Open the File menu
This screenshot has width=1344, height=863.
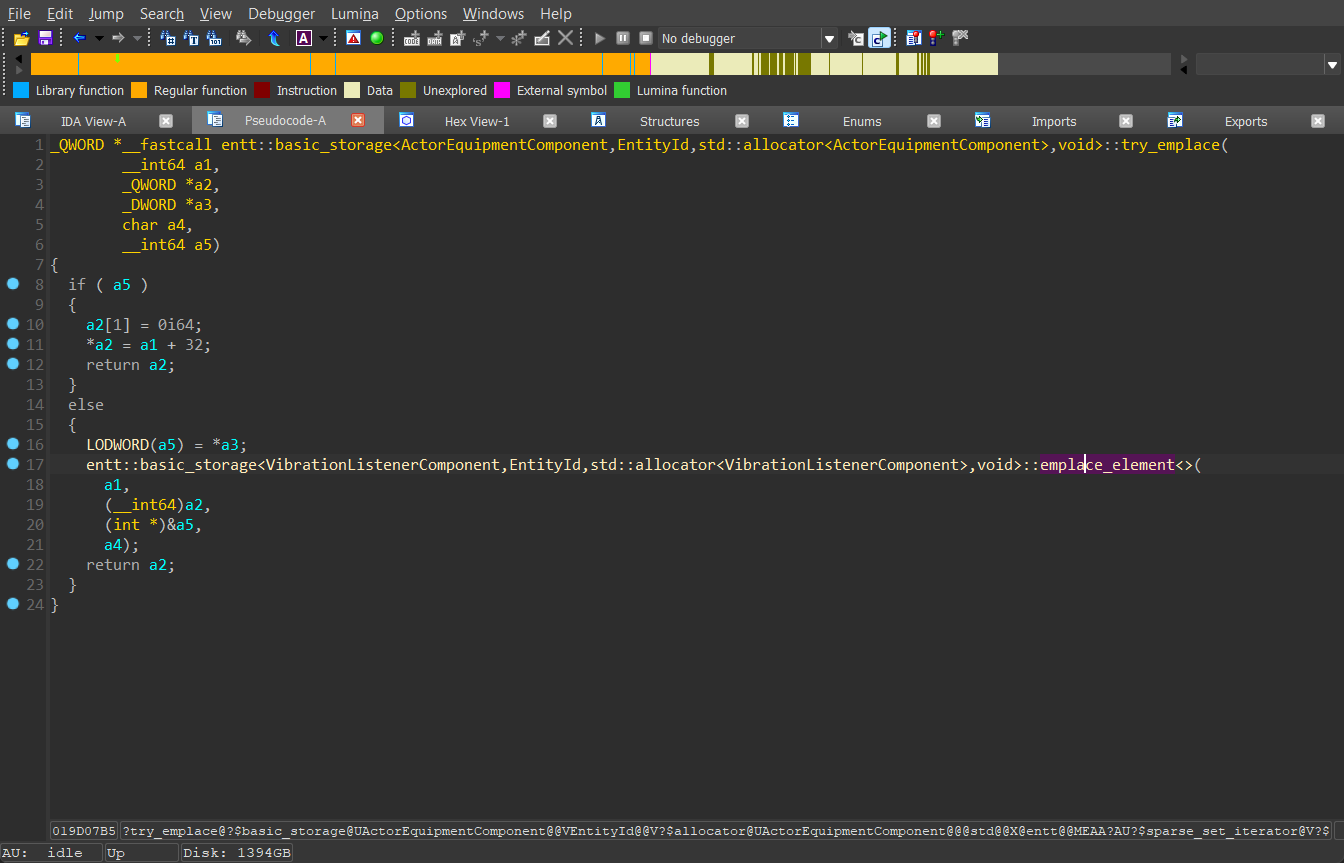tap(19, 13)
